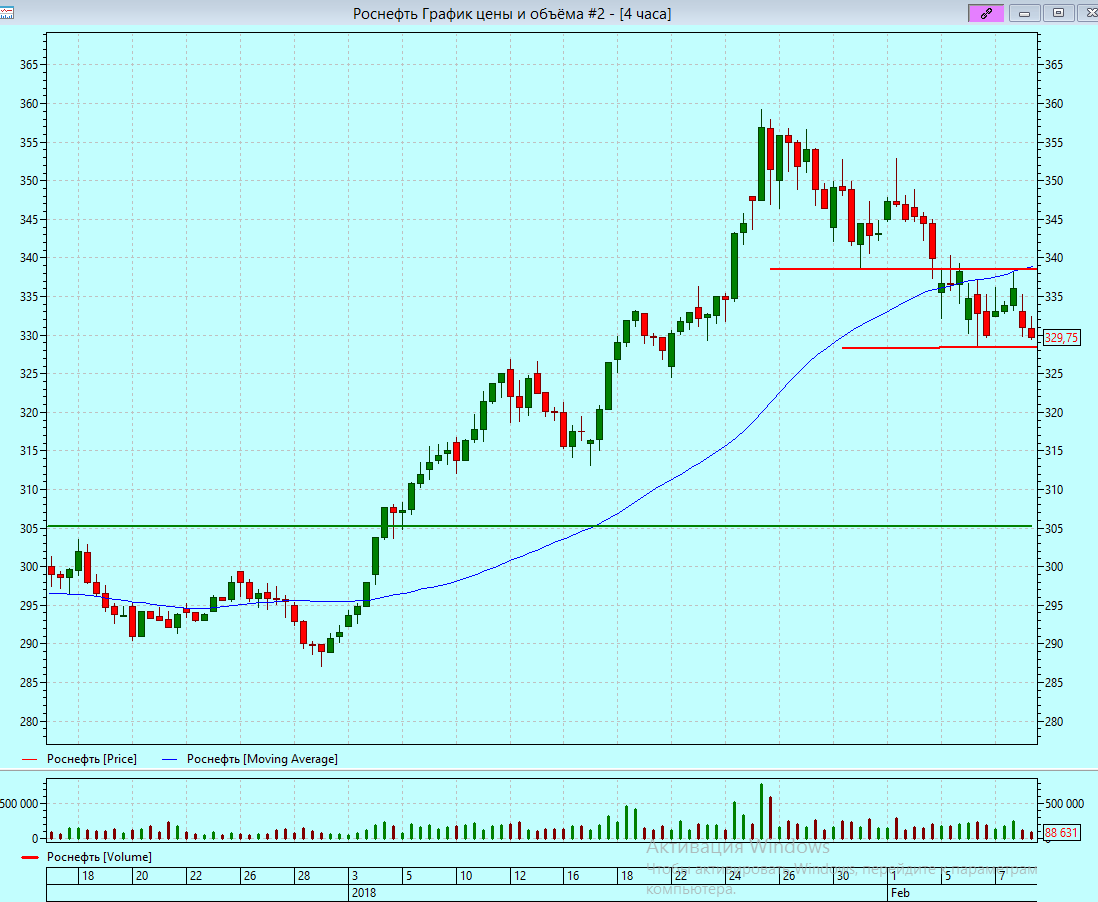Select the Роснефть [Volume] legend label

pyautogui.click(x=99, y=857)
